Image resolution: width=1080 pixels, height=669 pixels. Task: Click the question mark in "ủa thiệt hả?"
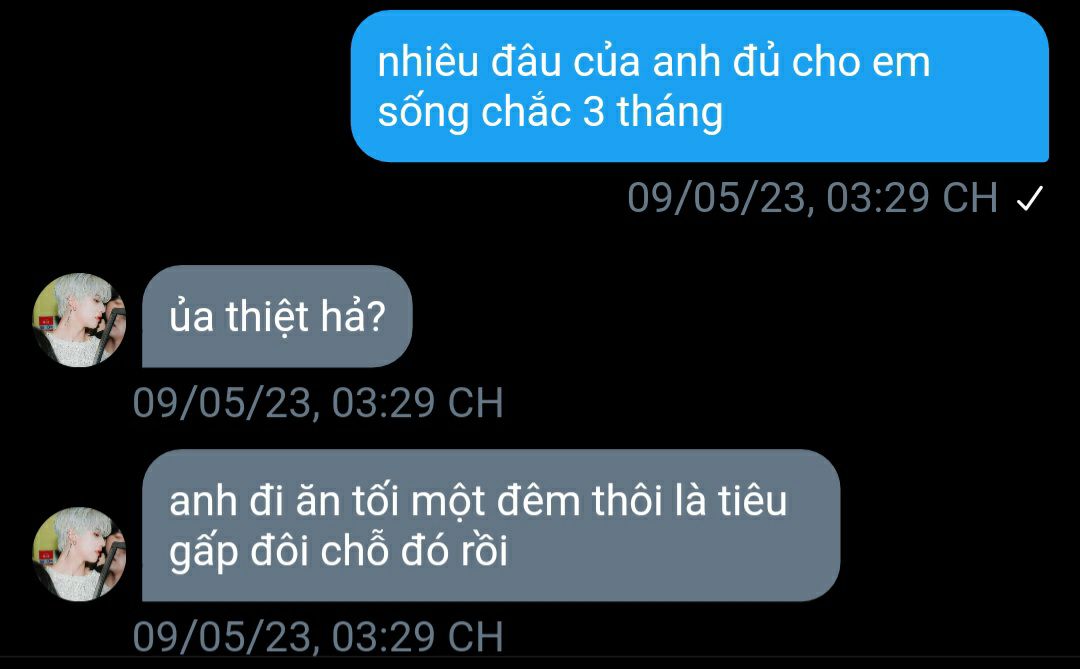[x=375, y=317]
